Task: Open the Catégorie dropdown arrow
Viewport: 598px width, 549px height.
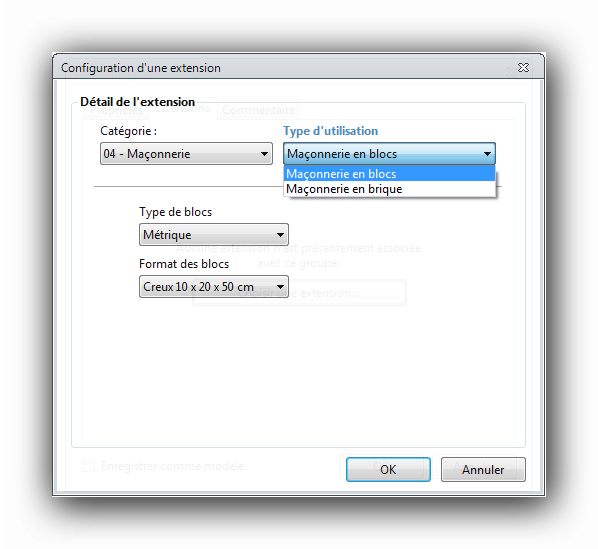Action: coord(264,154)
